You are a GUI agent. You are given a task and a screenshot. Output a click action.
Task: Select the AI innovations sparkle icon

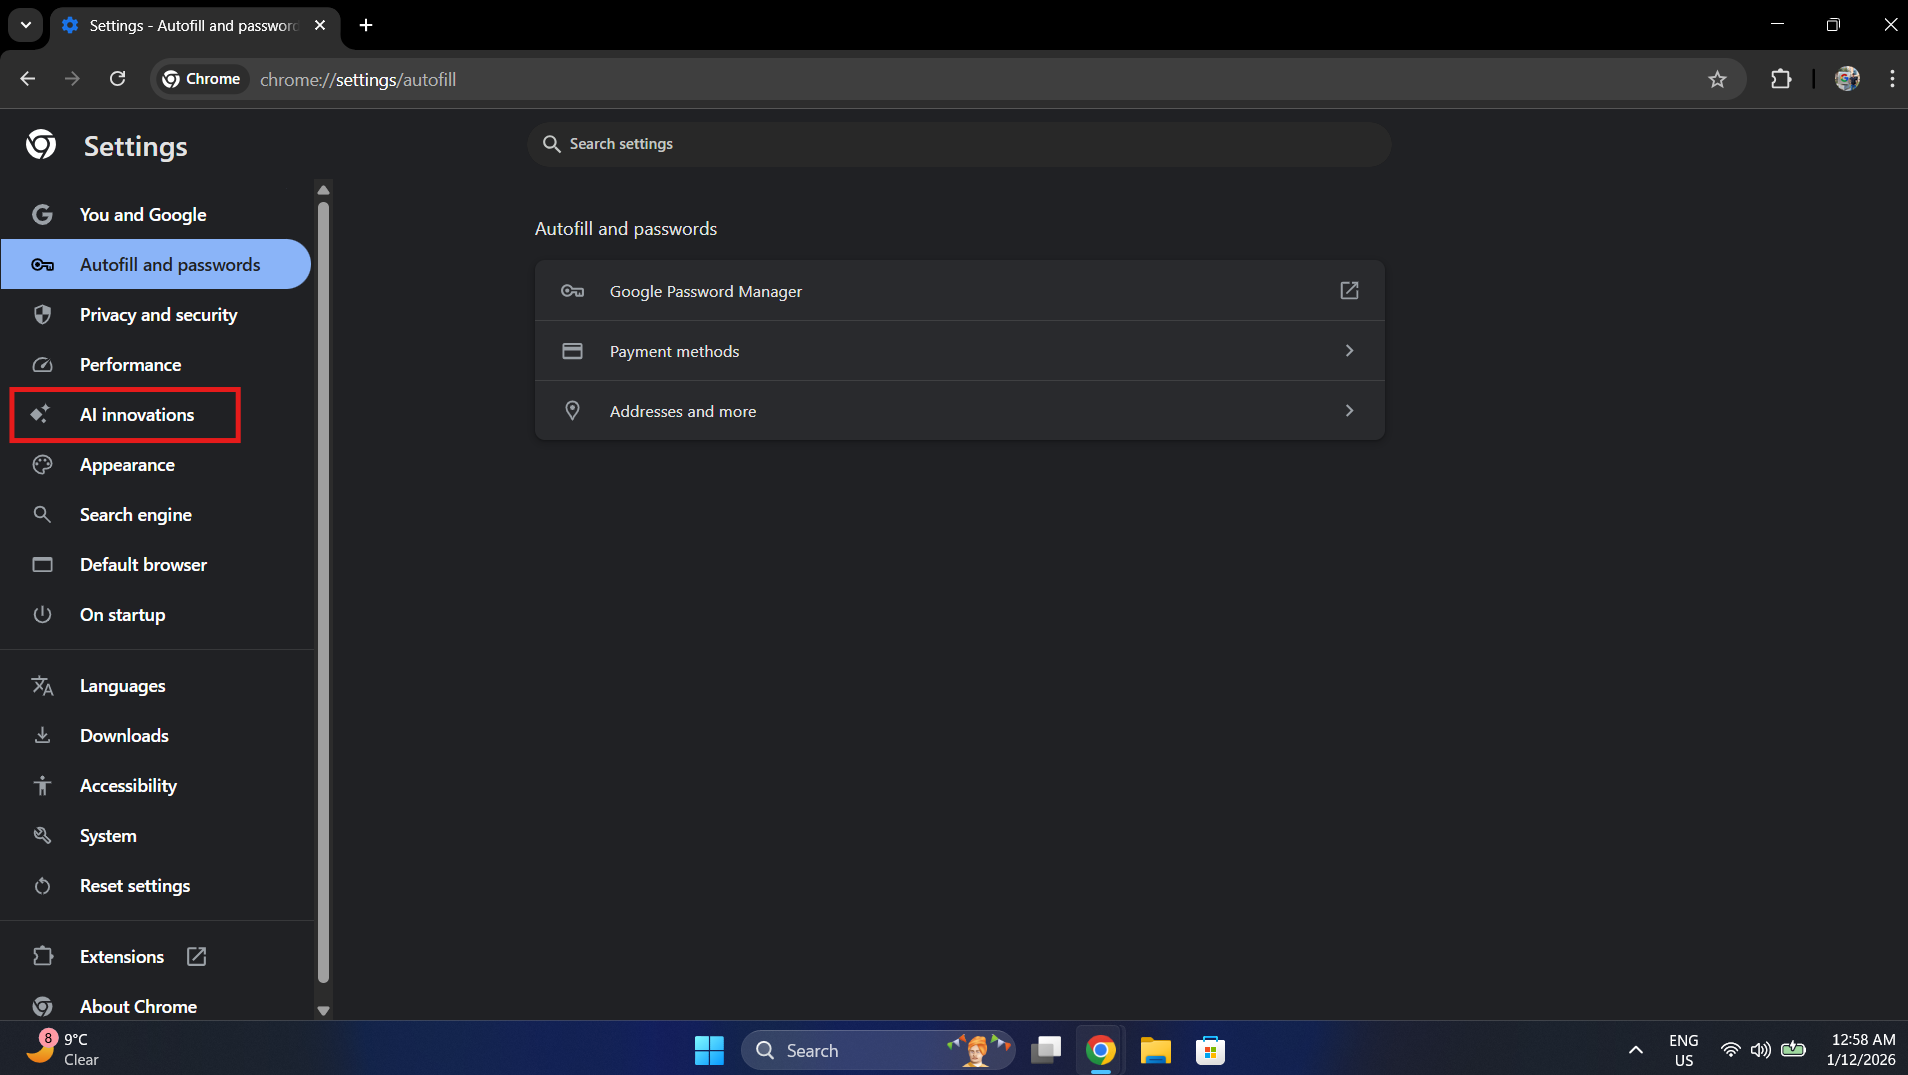43,414
